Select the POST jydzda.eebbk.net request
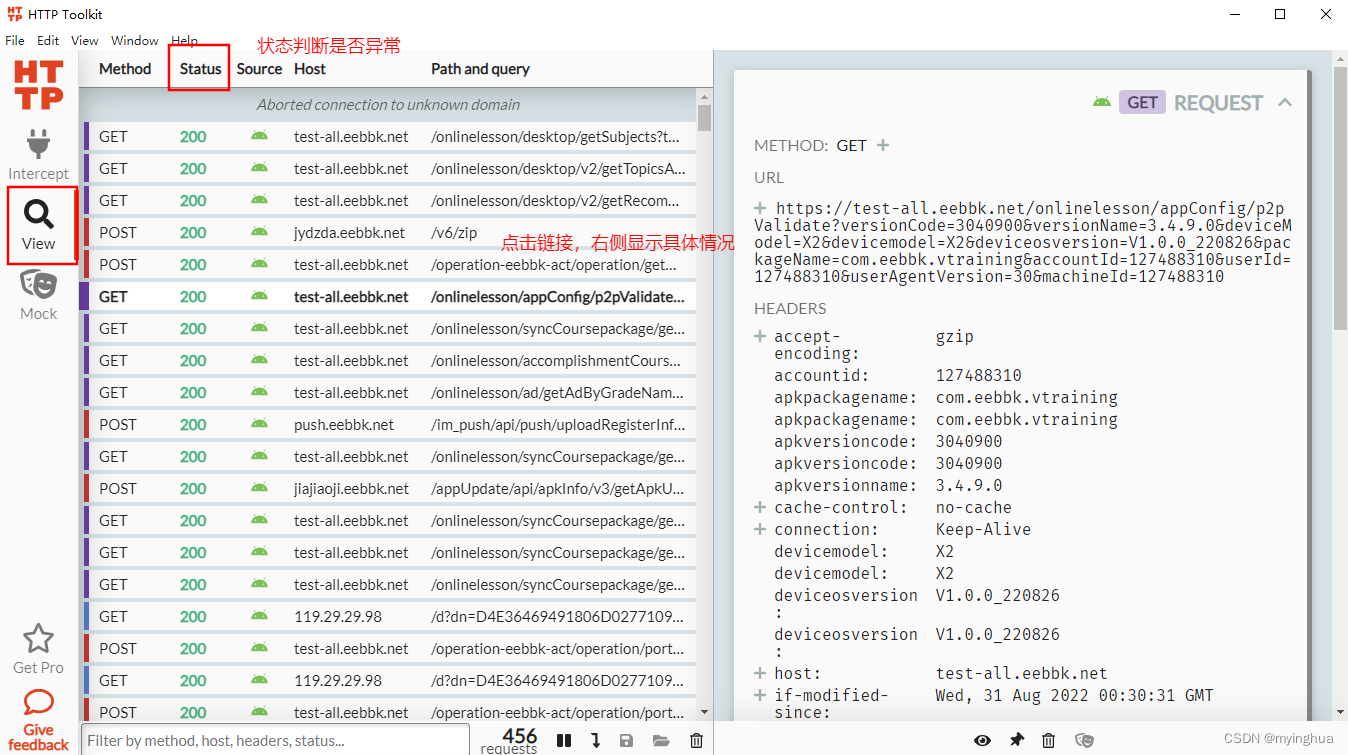The height and width of the screenshot is (755, 1348). pos(388,232)
